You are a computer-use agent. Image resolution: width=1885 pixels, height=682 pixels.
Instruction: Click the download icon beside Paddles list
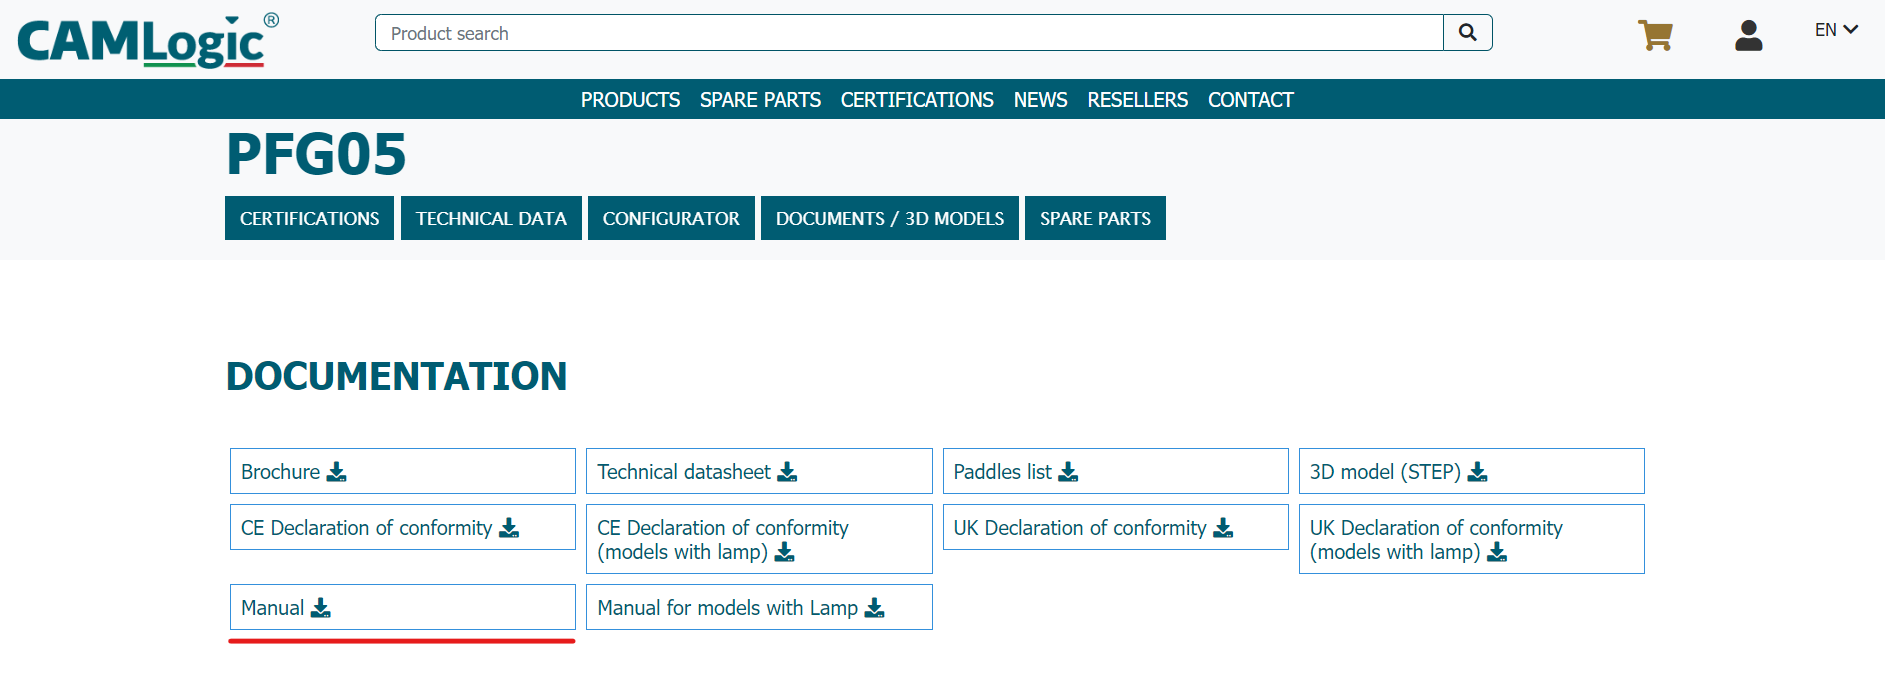[1068, 472]
